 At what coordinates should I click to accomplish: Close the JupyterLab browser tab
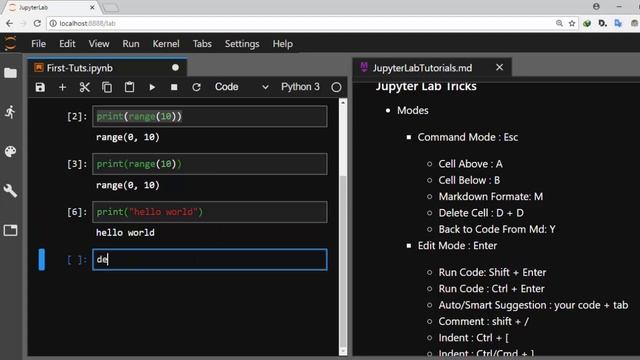[92, 7]
